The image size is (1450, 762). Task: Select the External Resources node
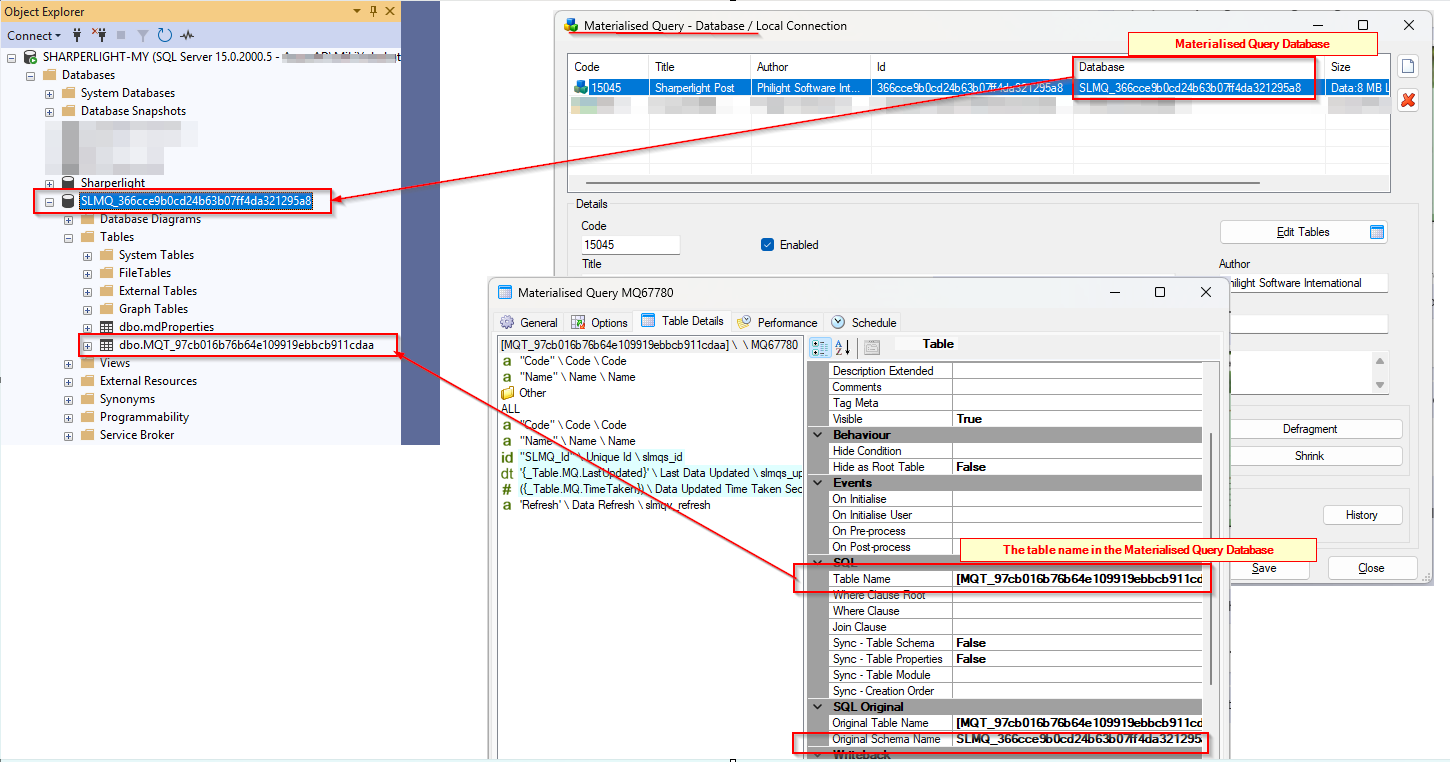(x=148, y=381)
